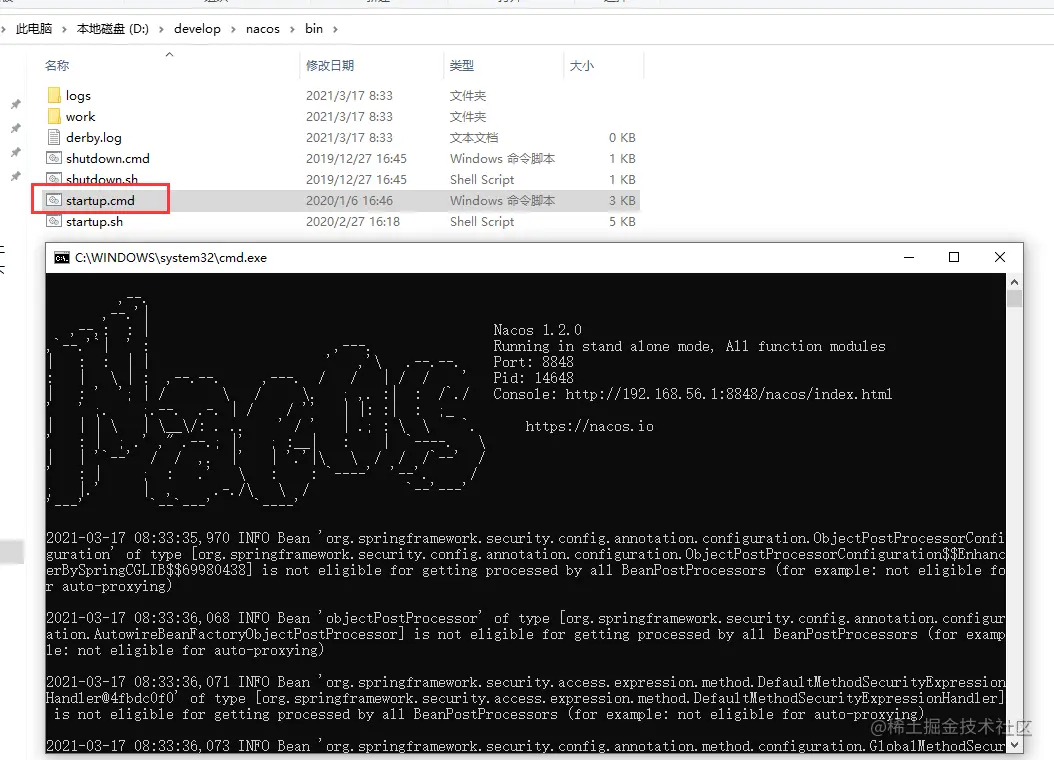Expand the chevron after develop
Viewport: 1054px width, 760px height.
tap(233, 29)
